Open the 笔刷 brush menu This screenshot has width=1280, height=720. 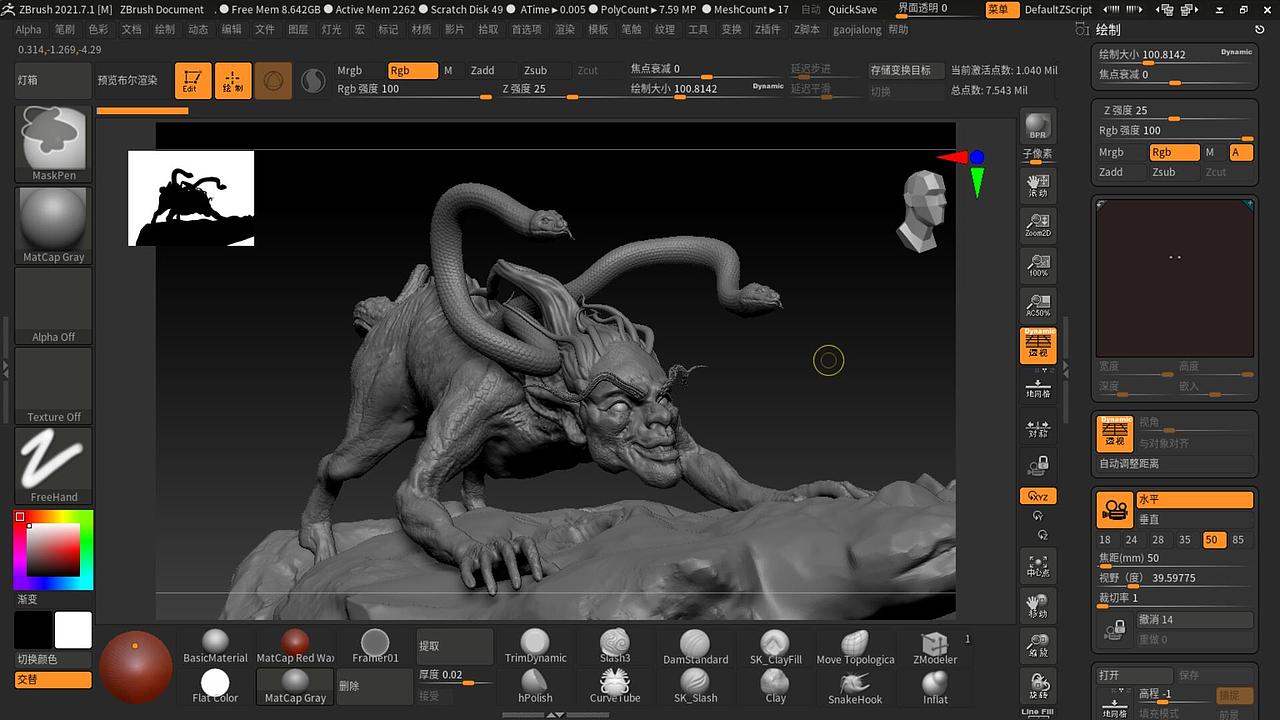[64, 30]
